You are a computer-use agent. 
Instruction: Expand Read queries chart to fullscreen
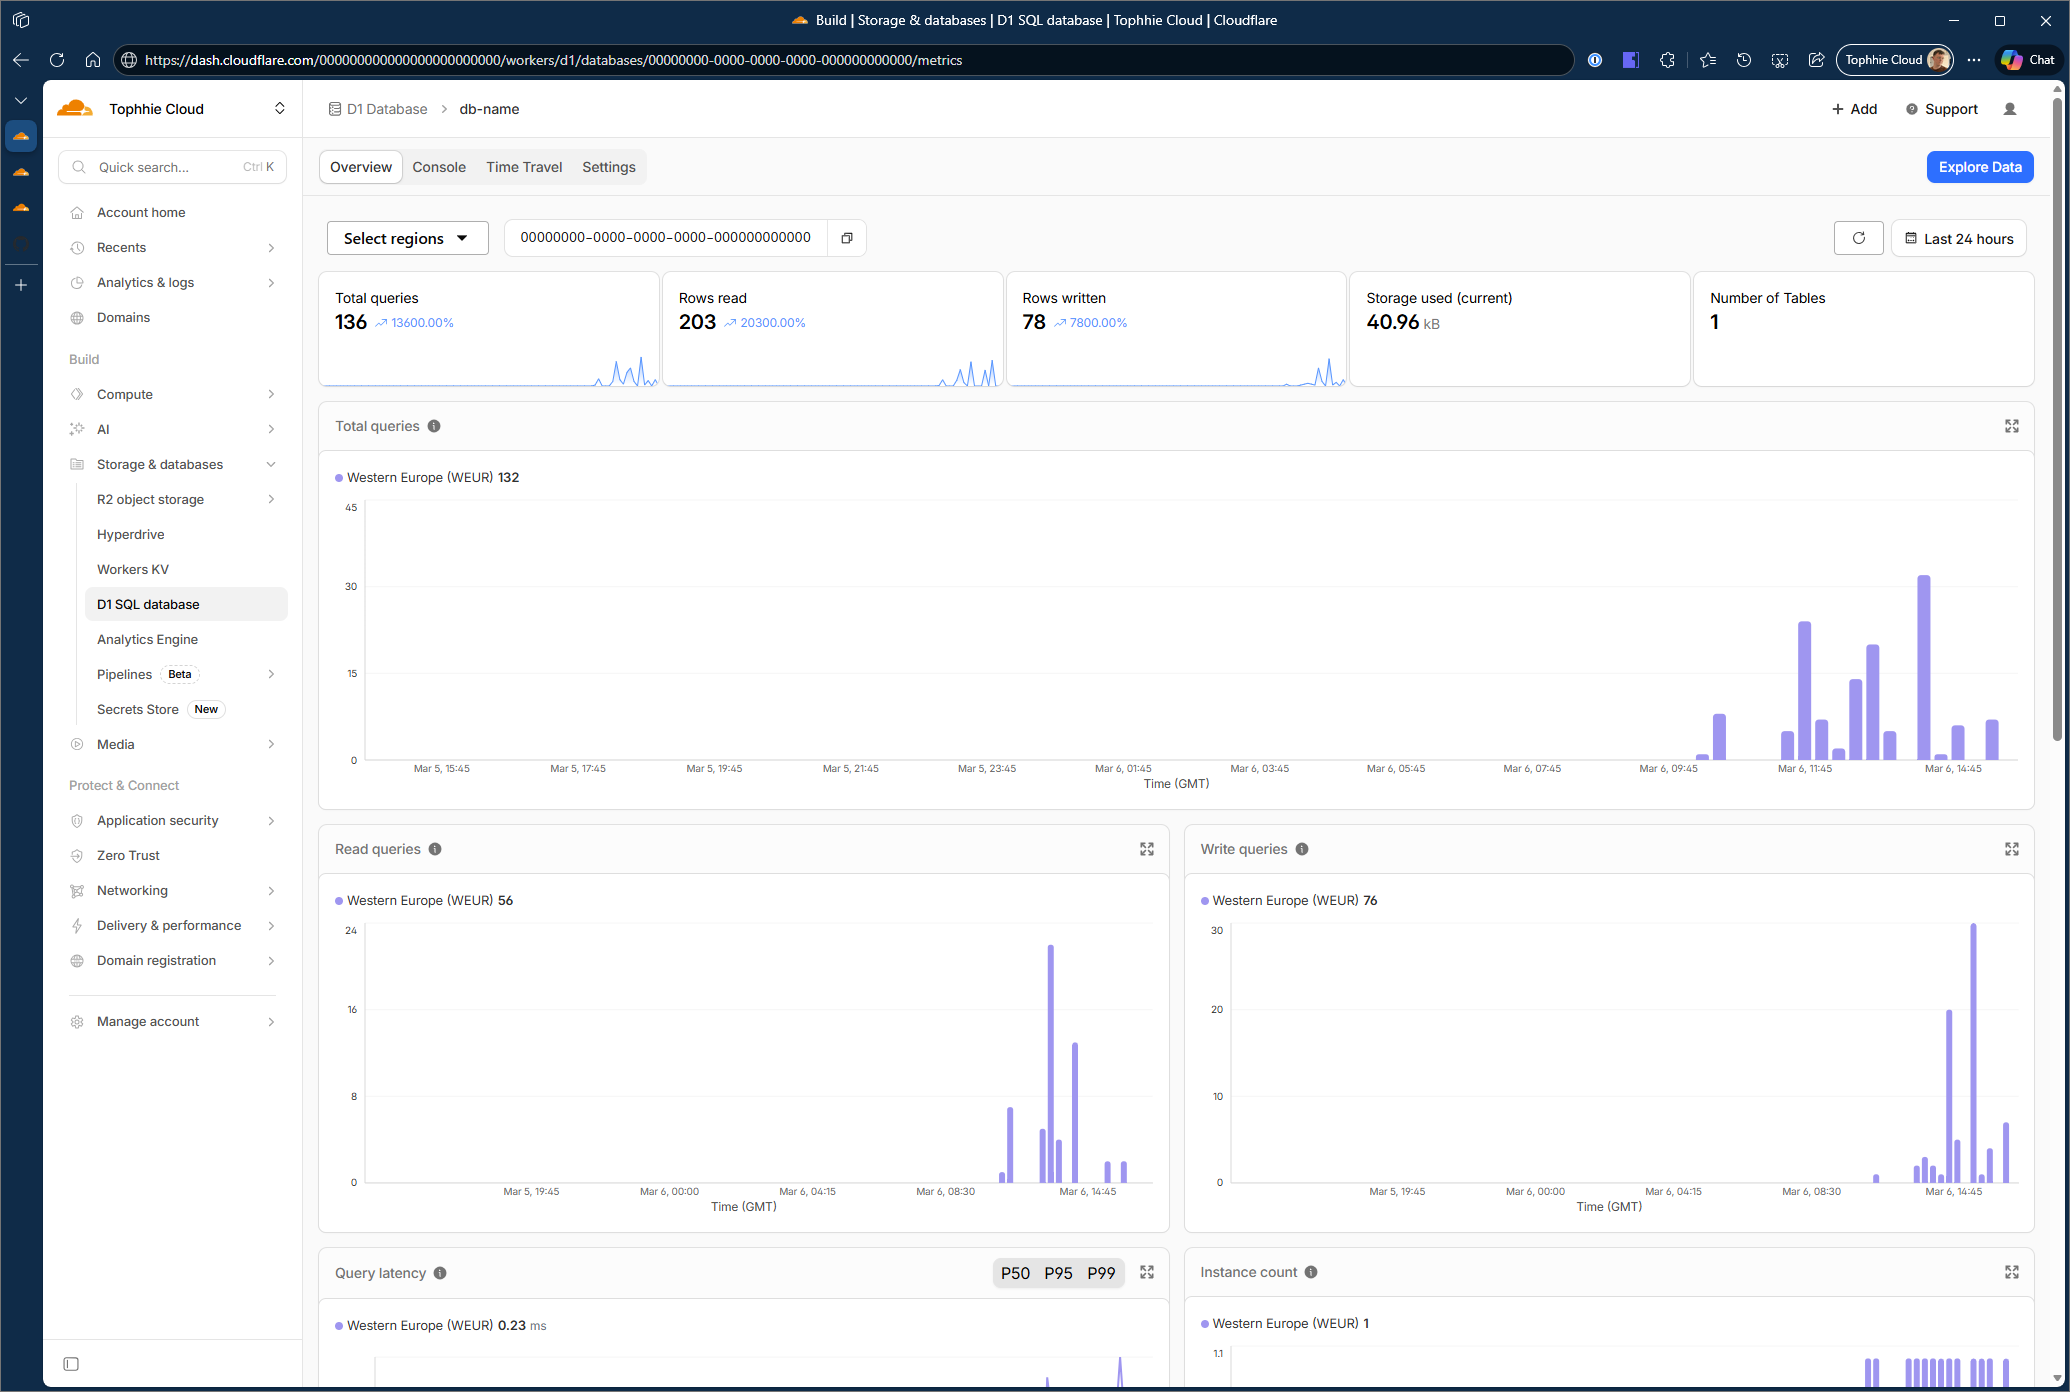coord(1146,849)
